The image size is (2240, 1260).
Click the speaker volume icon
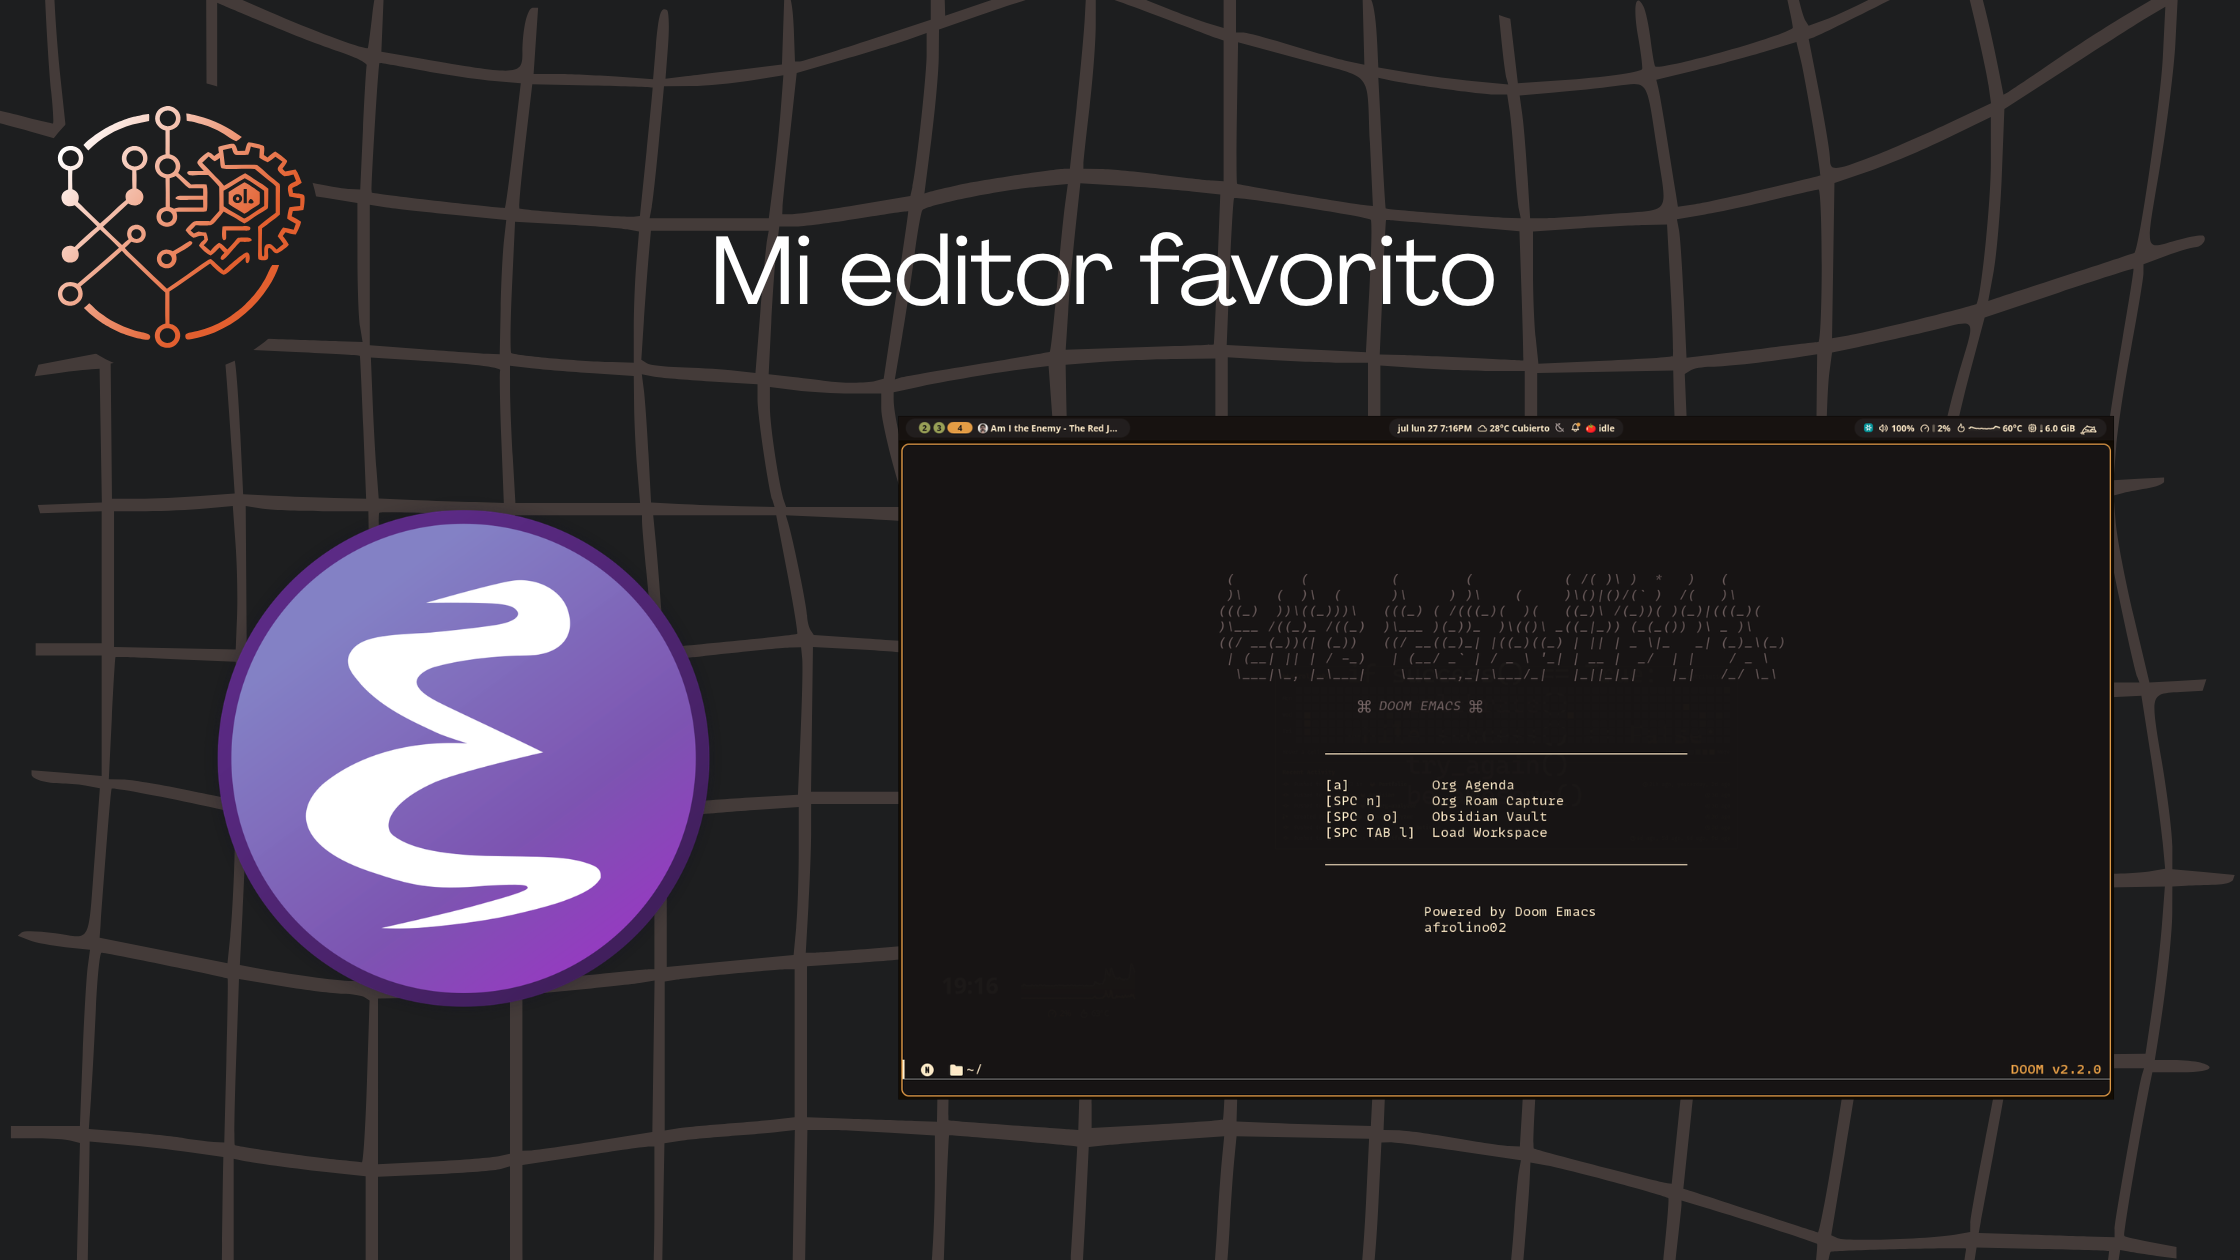pyautogui.click(x=1883, y=428)
